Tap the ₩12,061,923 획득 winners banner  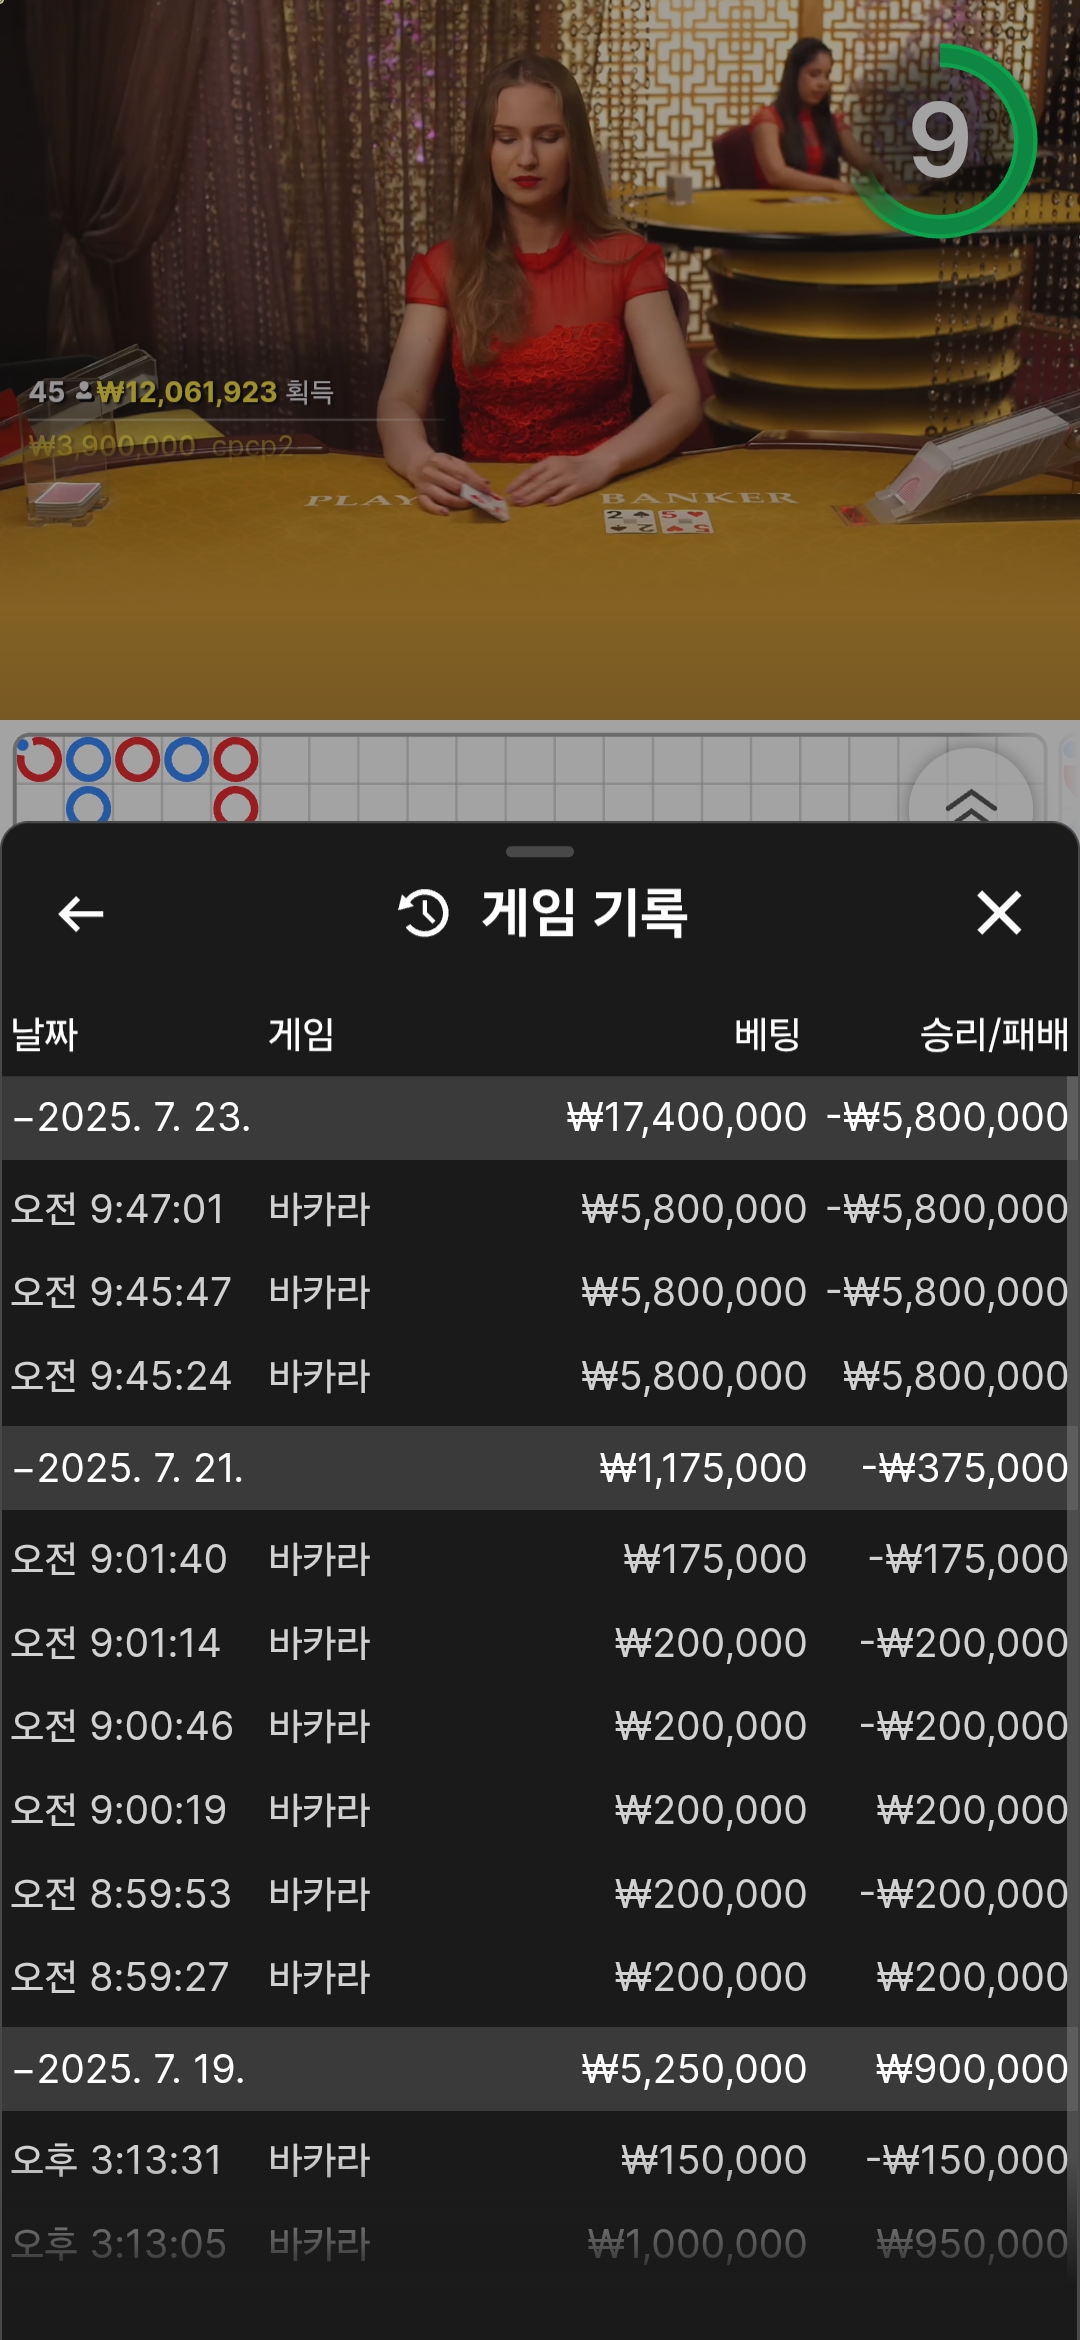point(215,392)
